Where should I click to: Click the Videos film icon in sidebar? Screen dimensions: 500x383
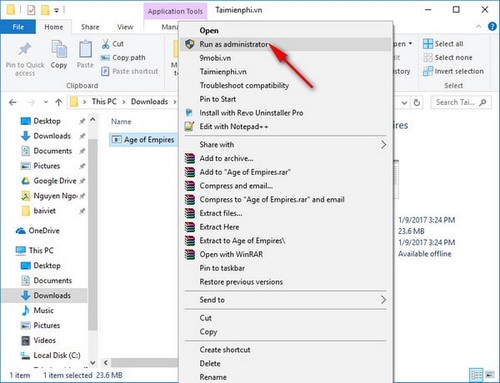coord(25,340)
